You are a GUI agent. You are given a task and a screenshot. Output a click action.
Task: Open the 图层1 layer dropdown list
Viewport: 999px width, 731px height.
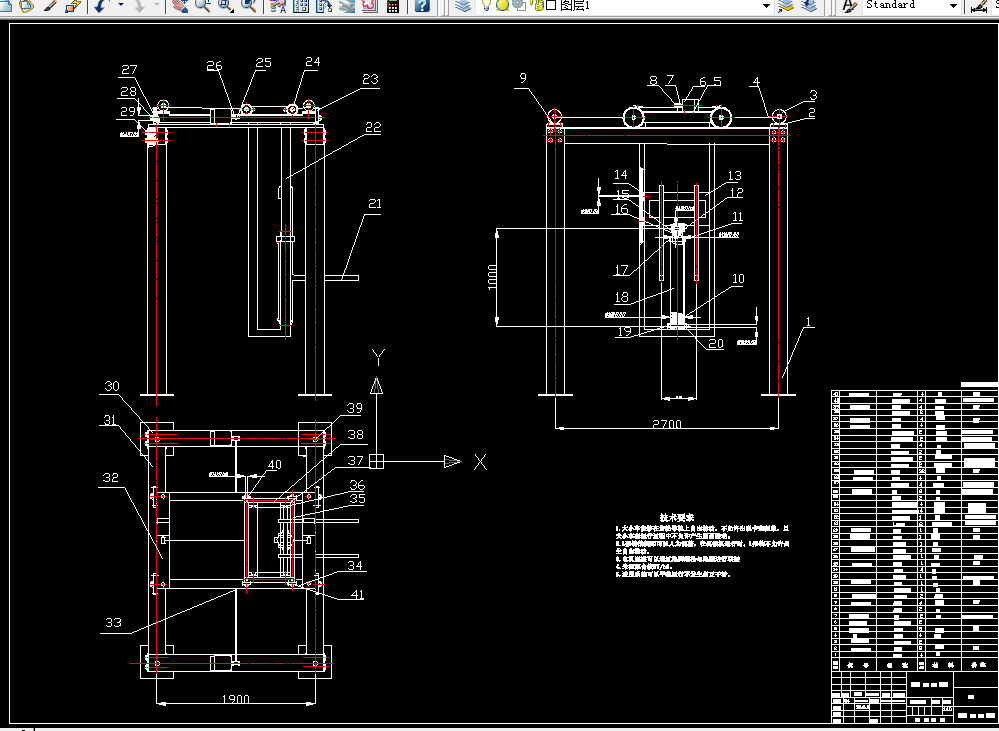766,6
